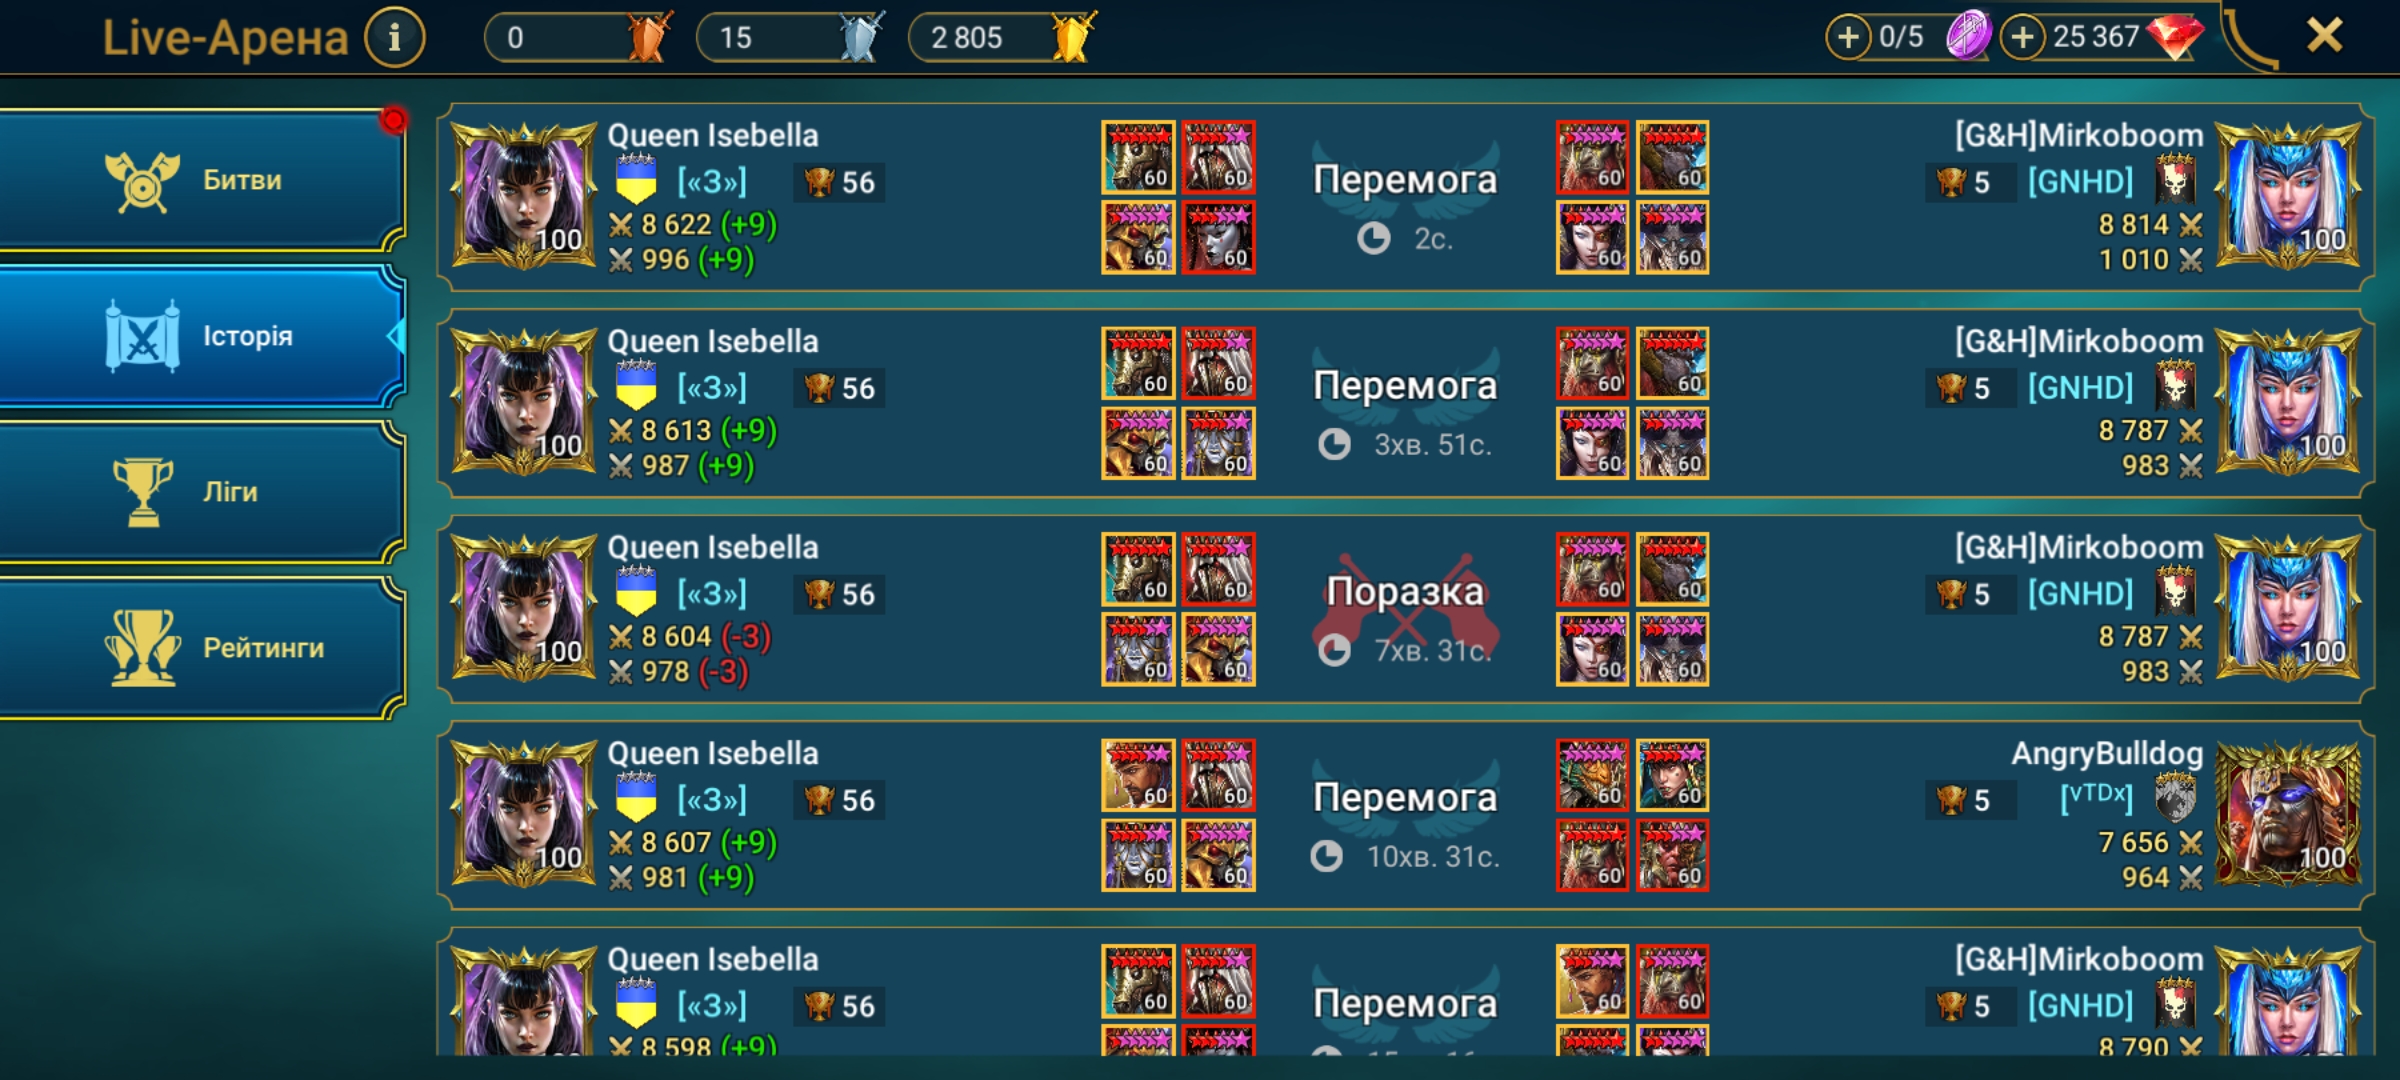Tap the purple arena token icon

click(x=1968, y=36)
